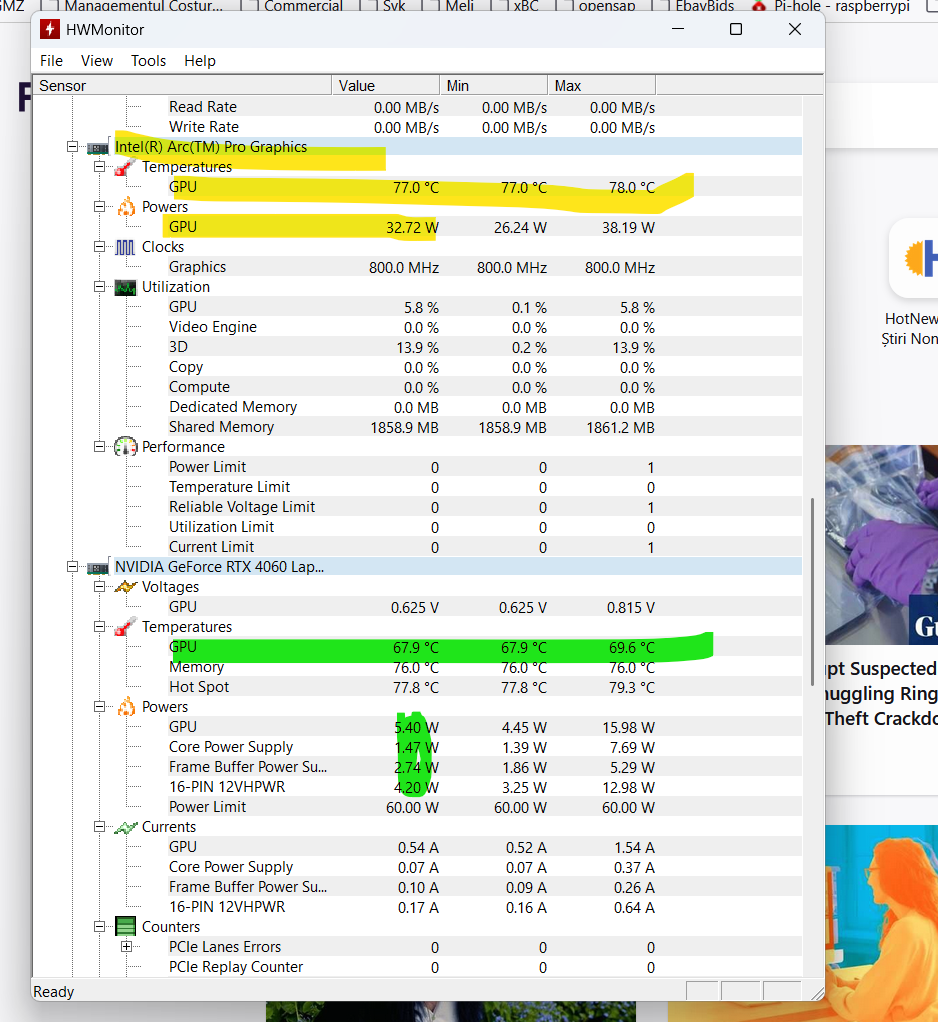Image resolution: width=938 pixels, height=1022 pixels.
Task: Open the Tools menu
Action: click(x=148, y=61)
